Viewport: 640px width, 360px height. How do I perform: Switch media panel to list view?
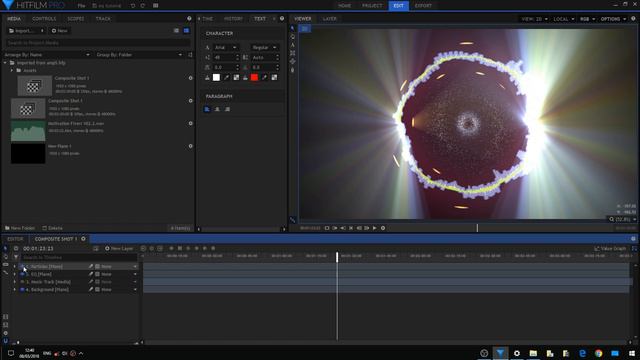click(x=176, y=31)
